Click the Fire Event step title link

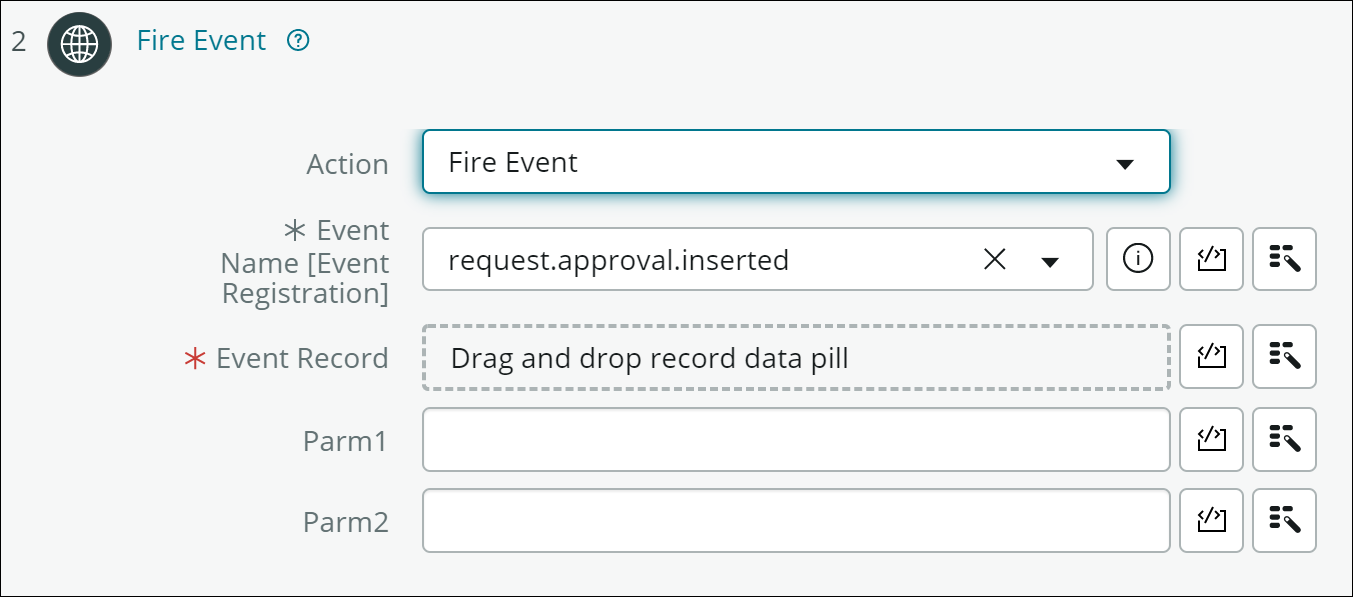(202, 40)
